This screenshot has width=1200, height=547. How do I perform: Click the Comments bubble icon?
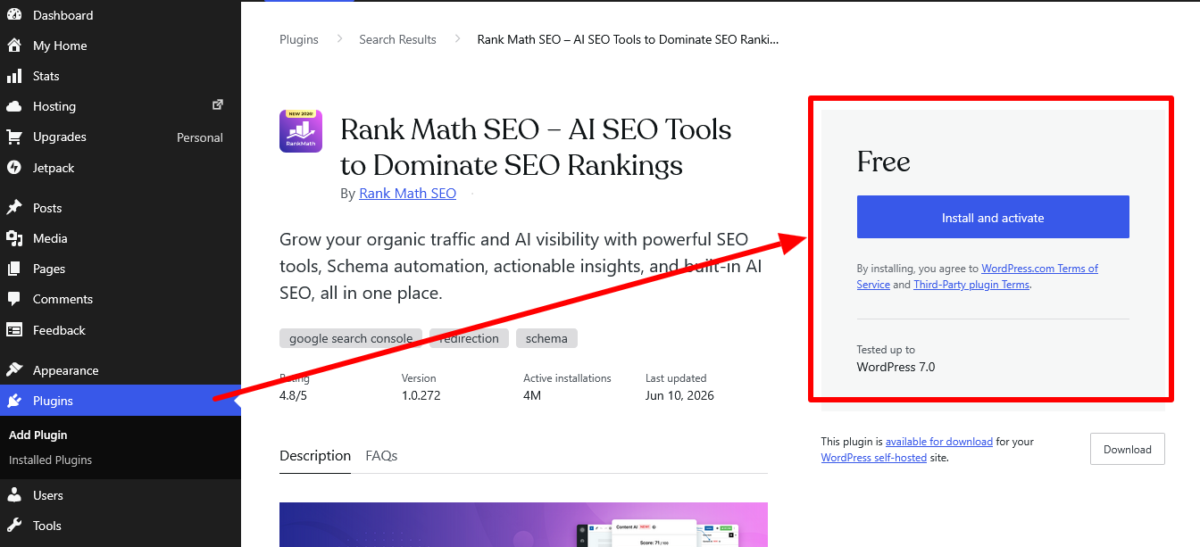pos(14,299)
